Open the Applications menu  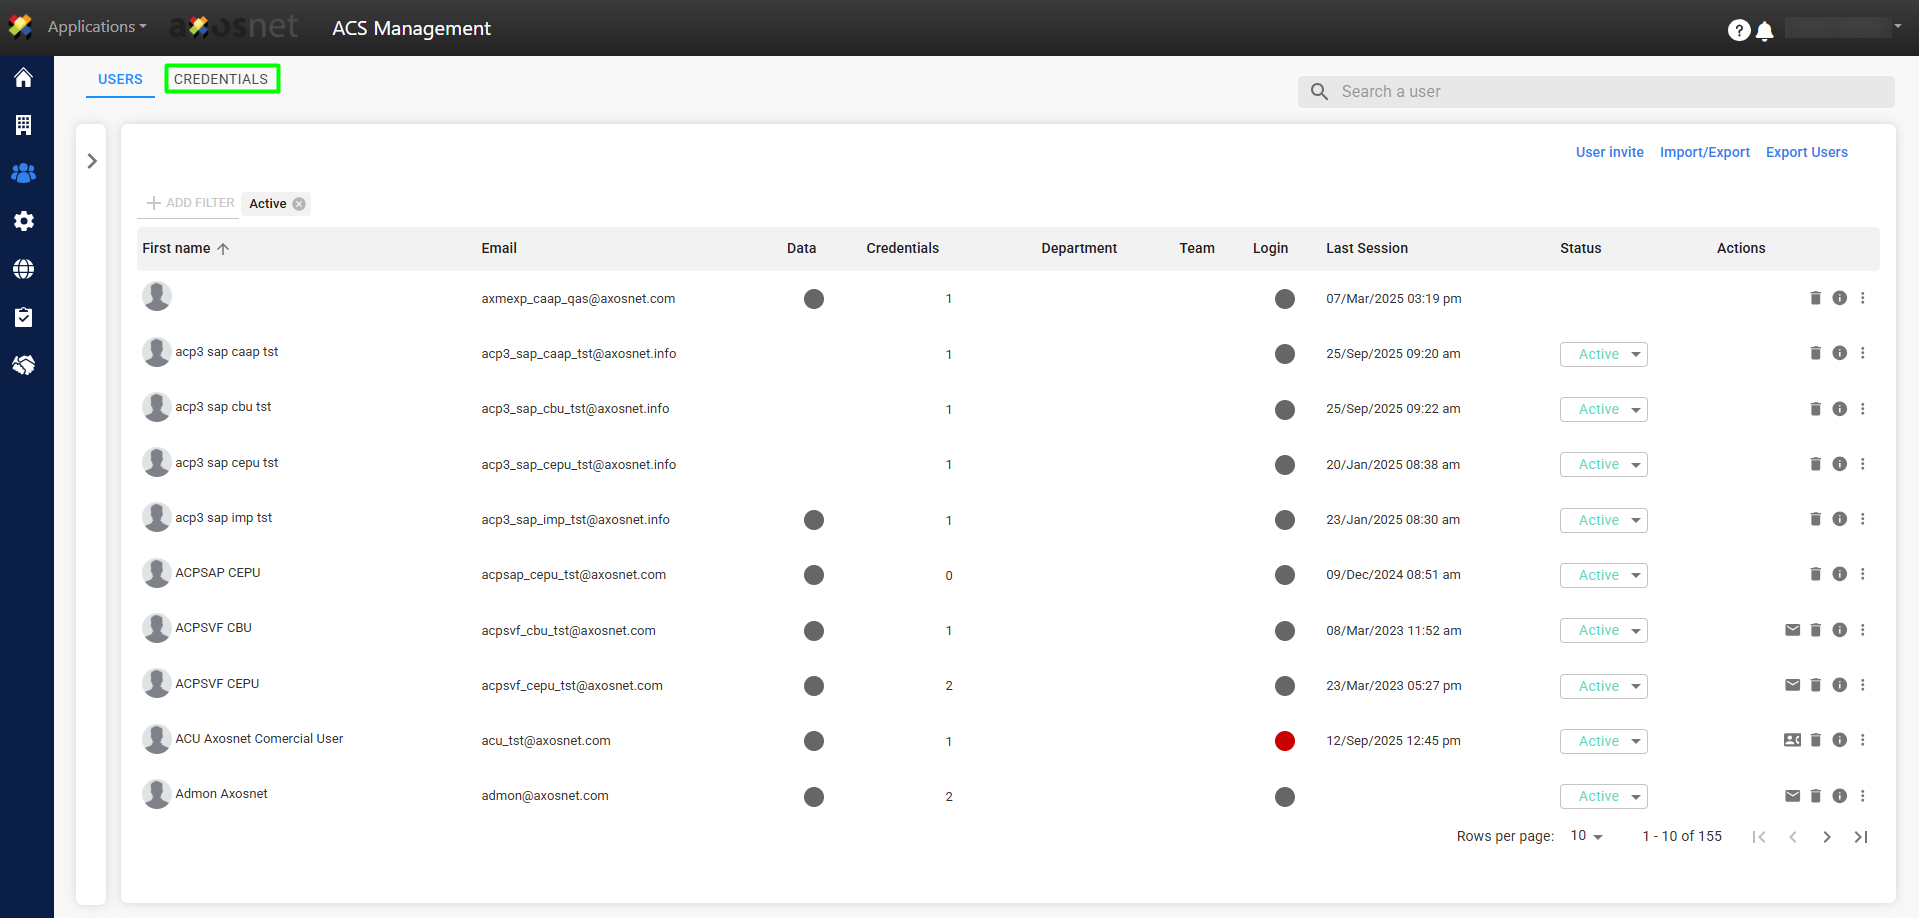[x=96, y=27]
